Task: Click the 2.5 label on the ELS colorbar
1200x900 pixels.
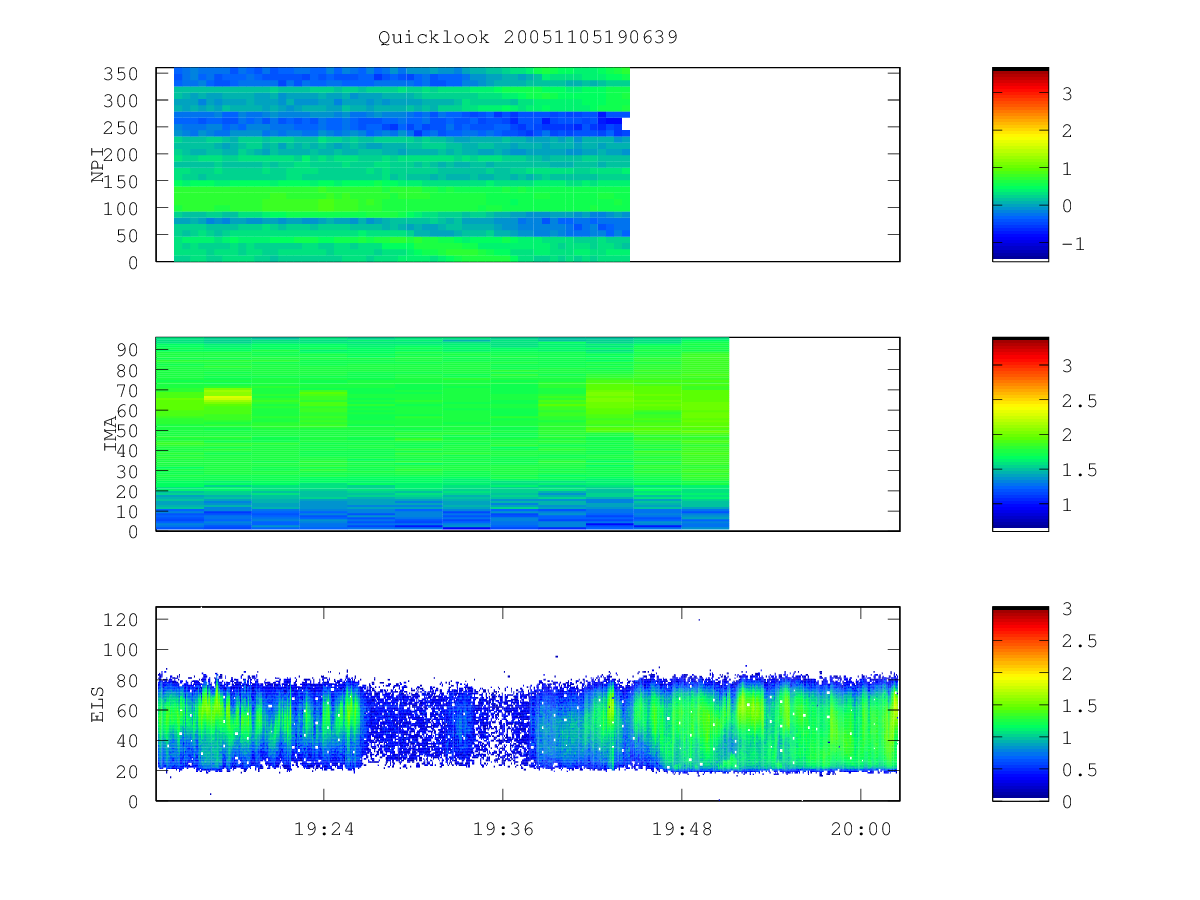Action: [1079, 641]
